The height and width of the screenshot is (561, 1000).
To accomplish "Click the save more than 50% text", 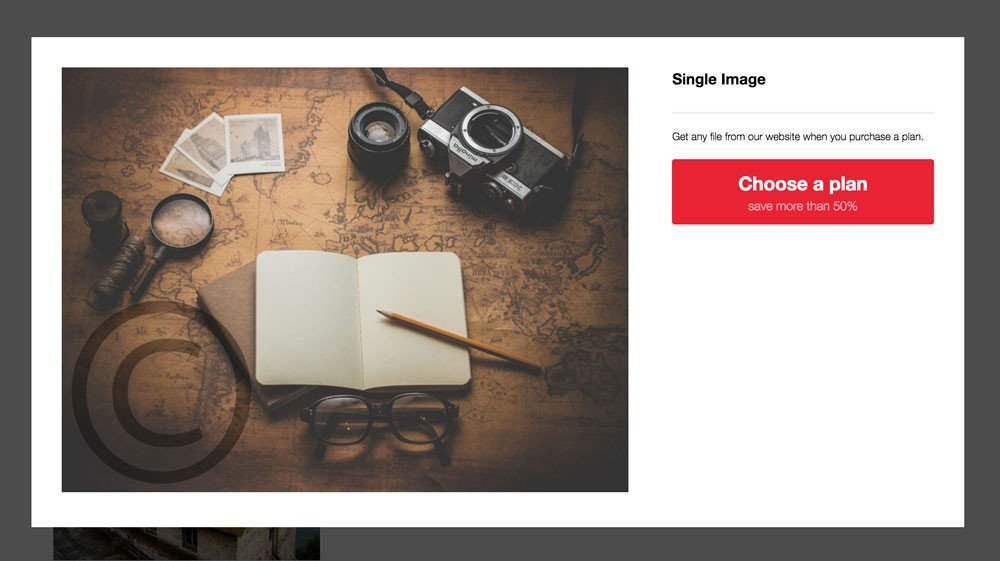I will [x=802, y=206].
